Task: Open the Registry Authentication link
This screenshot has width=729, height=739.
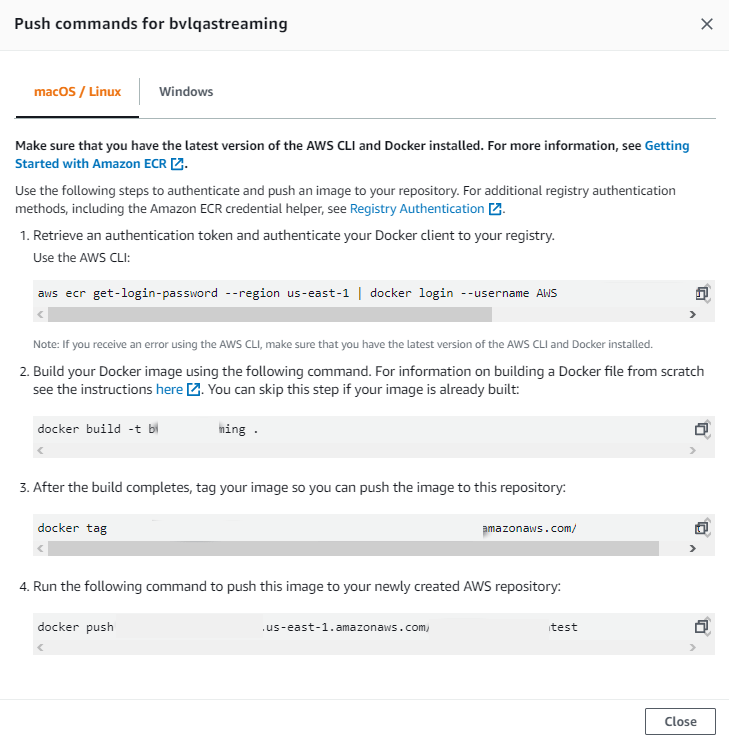Action: pyautogui.click(x=417, y=209)
